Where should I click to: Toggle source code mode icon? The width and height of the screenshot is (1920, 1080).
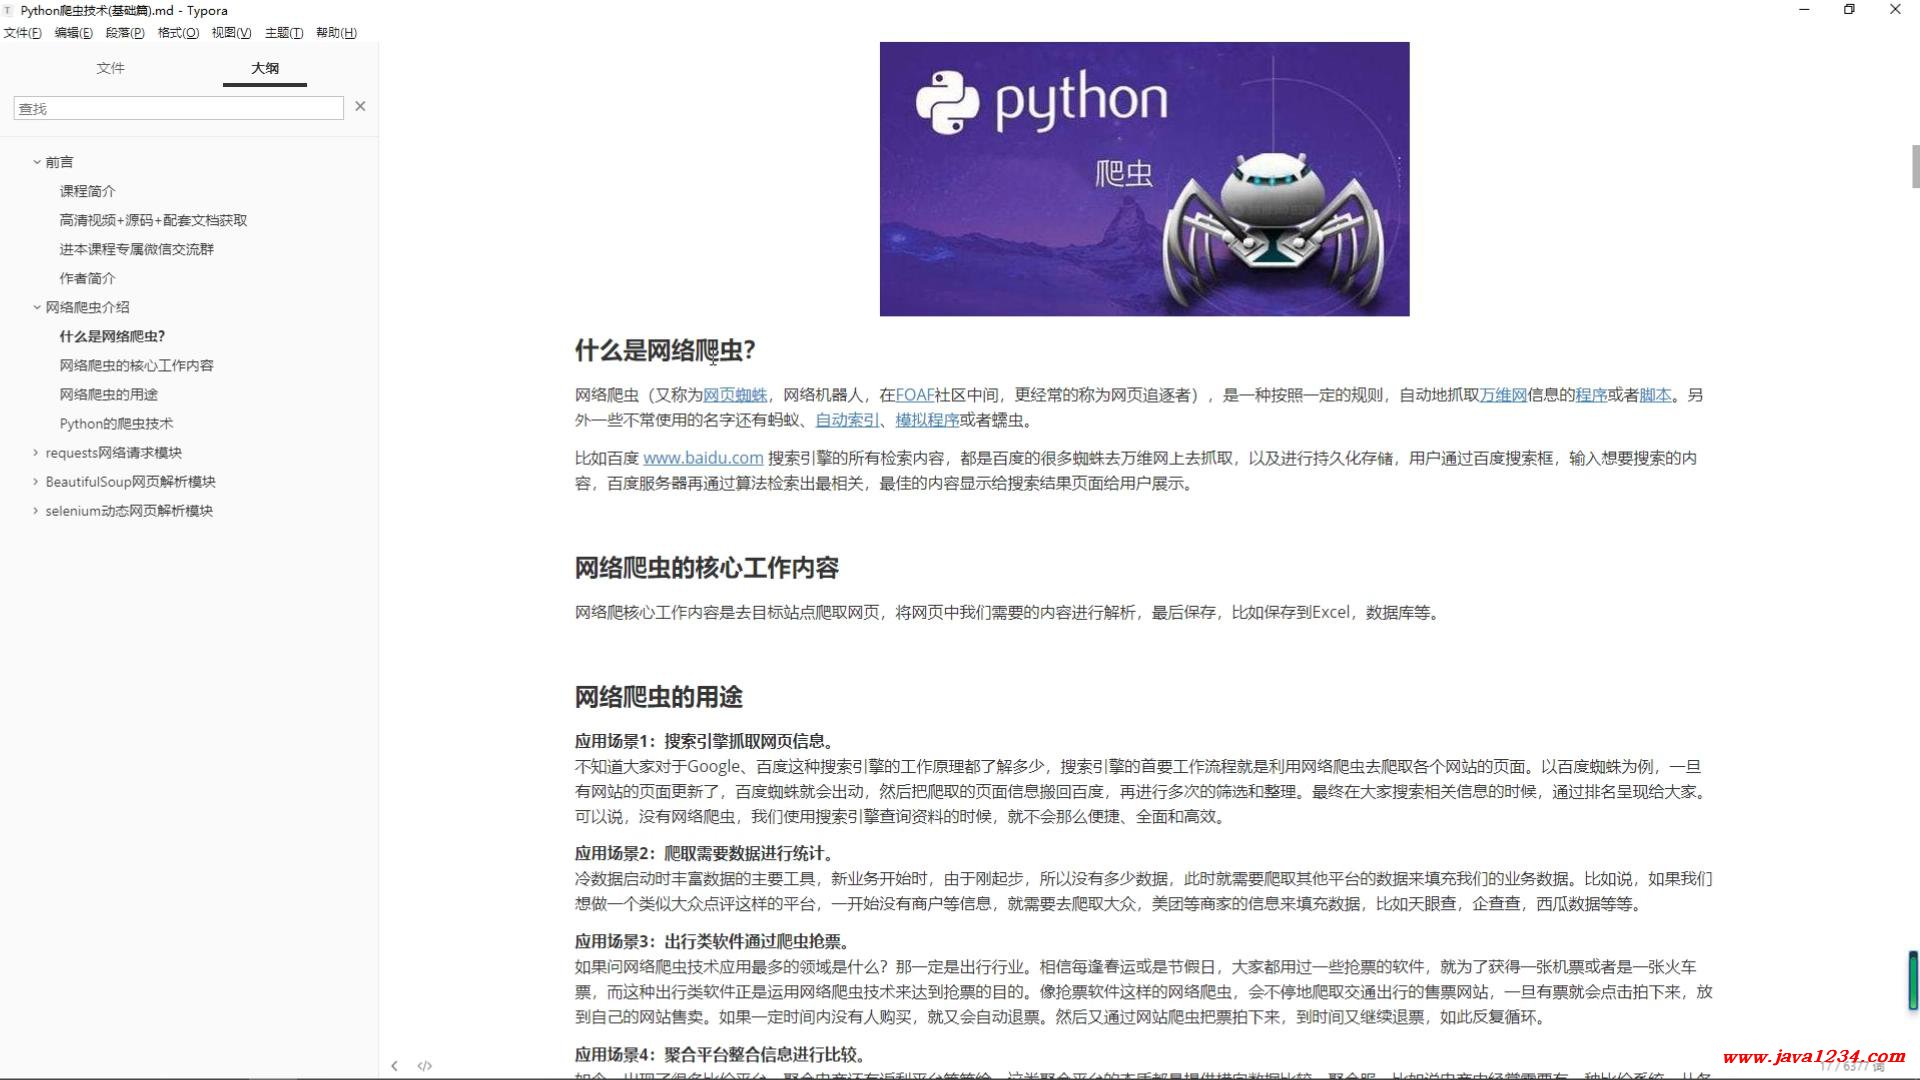[425, 1066]
